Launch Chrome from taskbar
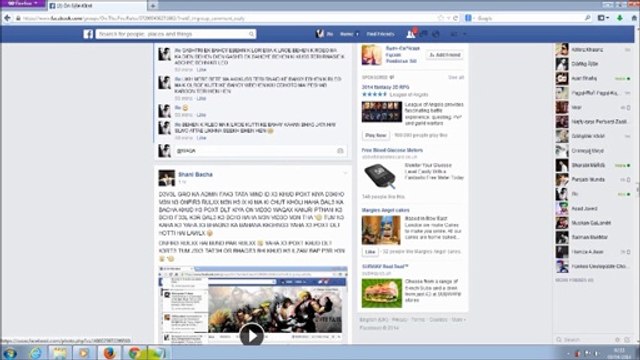 pos(134,353)
